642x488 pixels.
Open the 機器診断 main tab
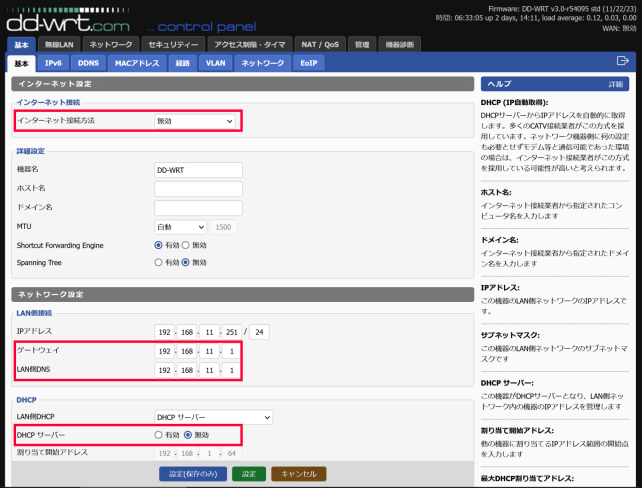click(x=400, y=44)
